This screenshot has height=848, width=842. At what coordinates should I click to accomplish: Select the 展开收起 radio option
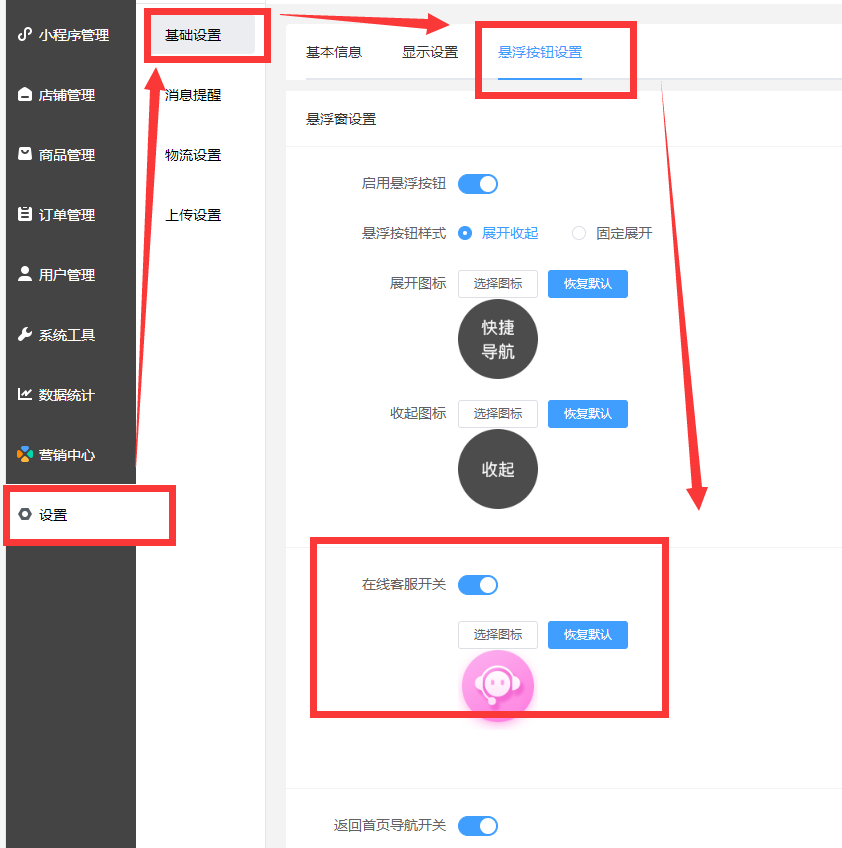(498, 233)
